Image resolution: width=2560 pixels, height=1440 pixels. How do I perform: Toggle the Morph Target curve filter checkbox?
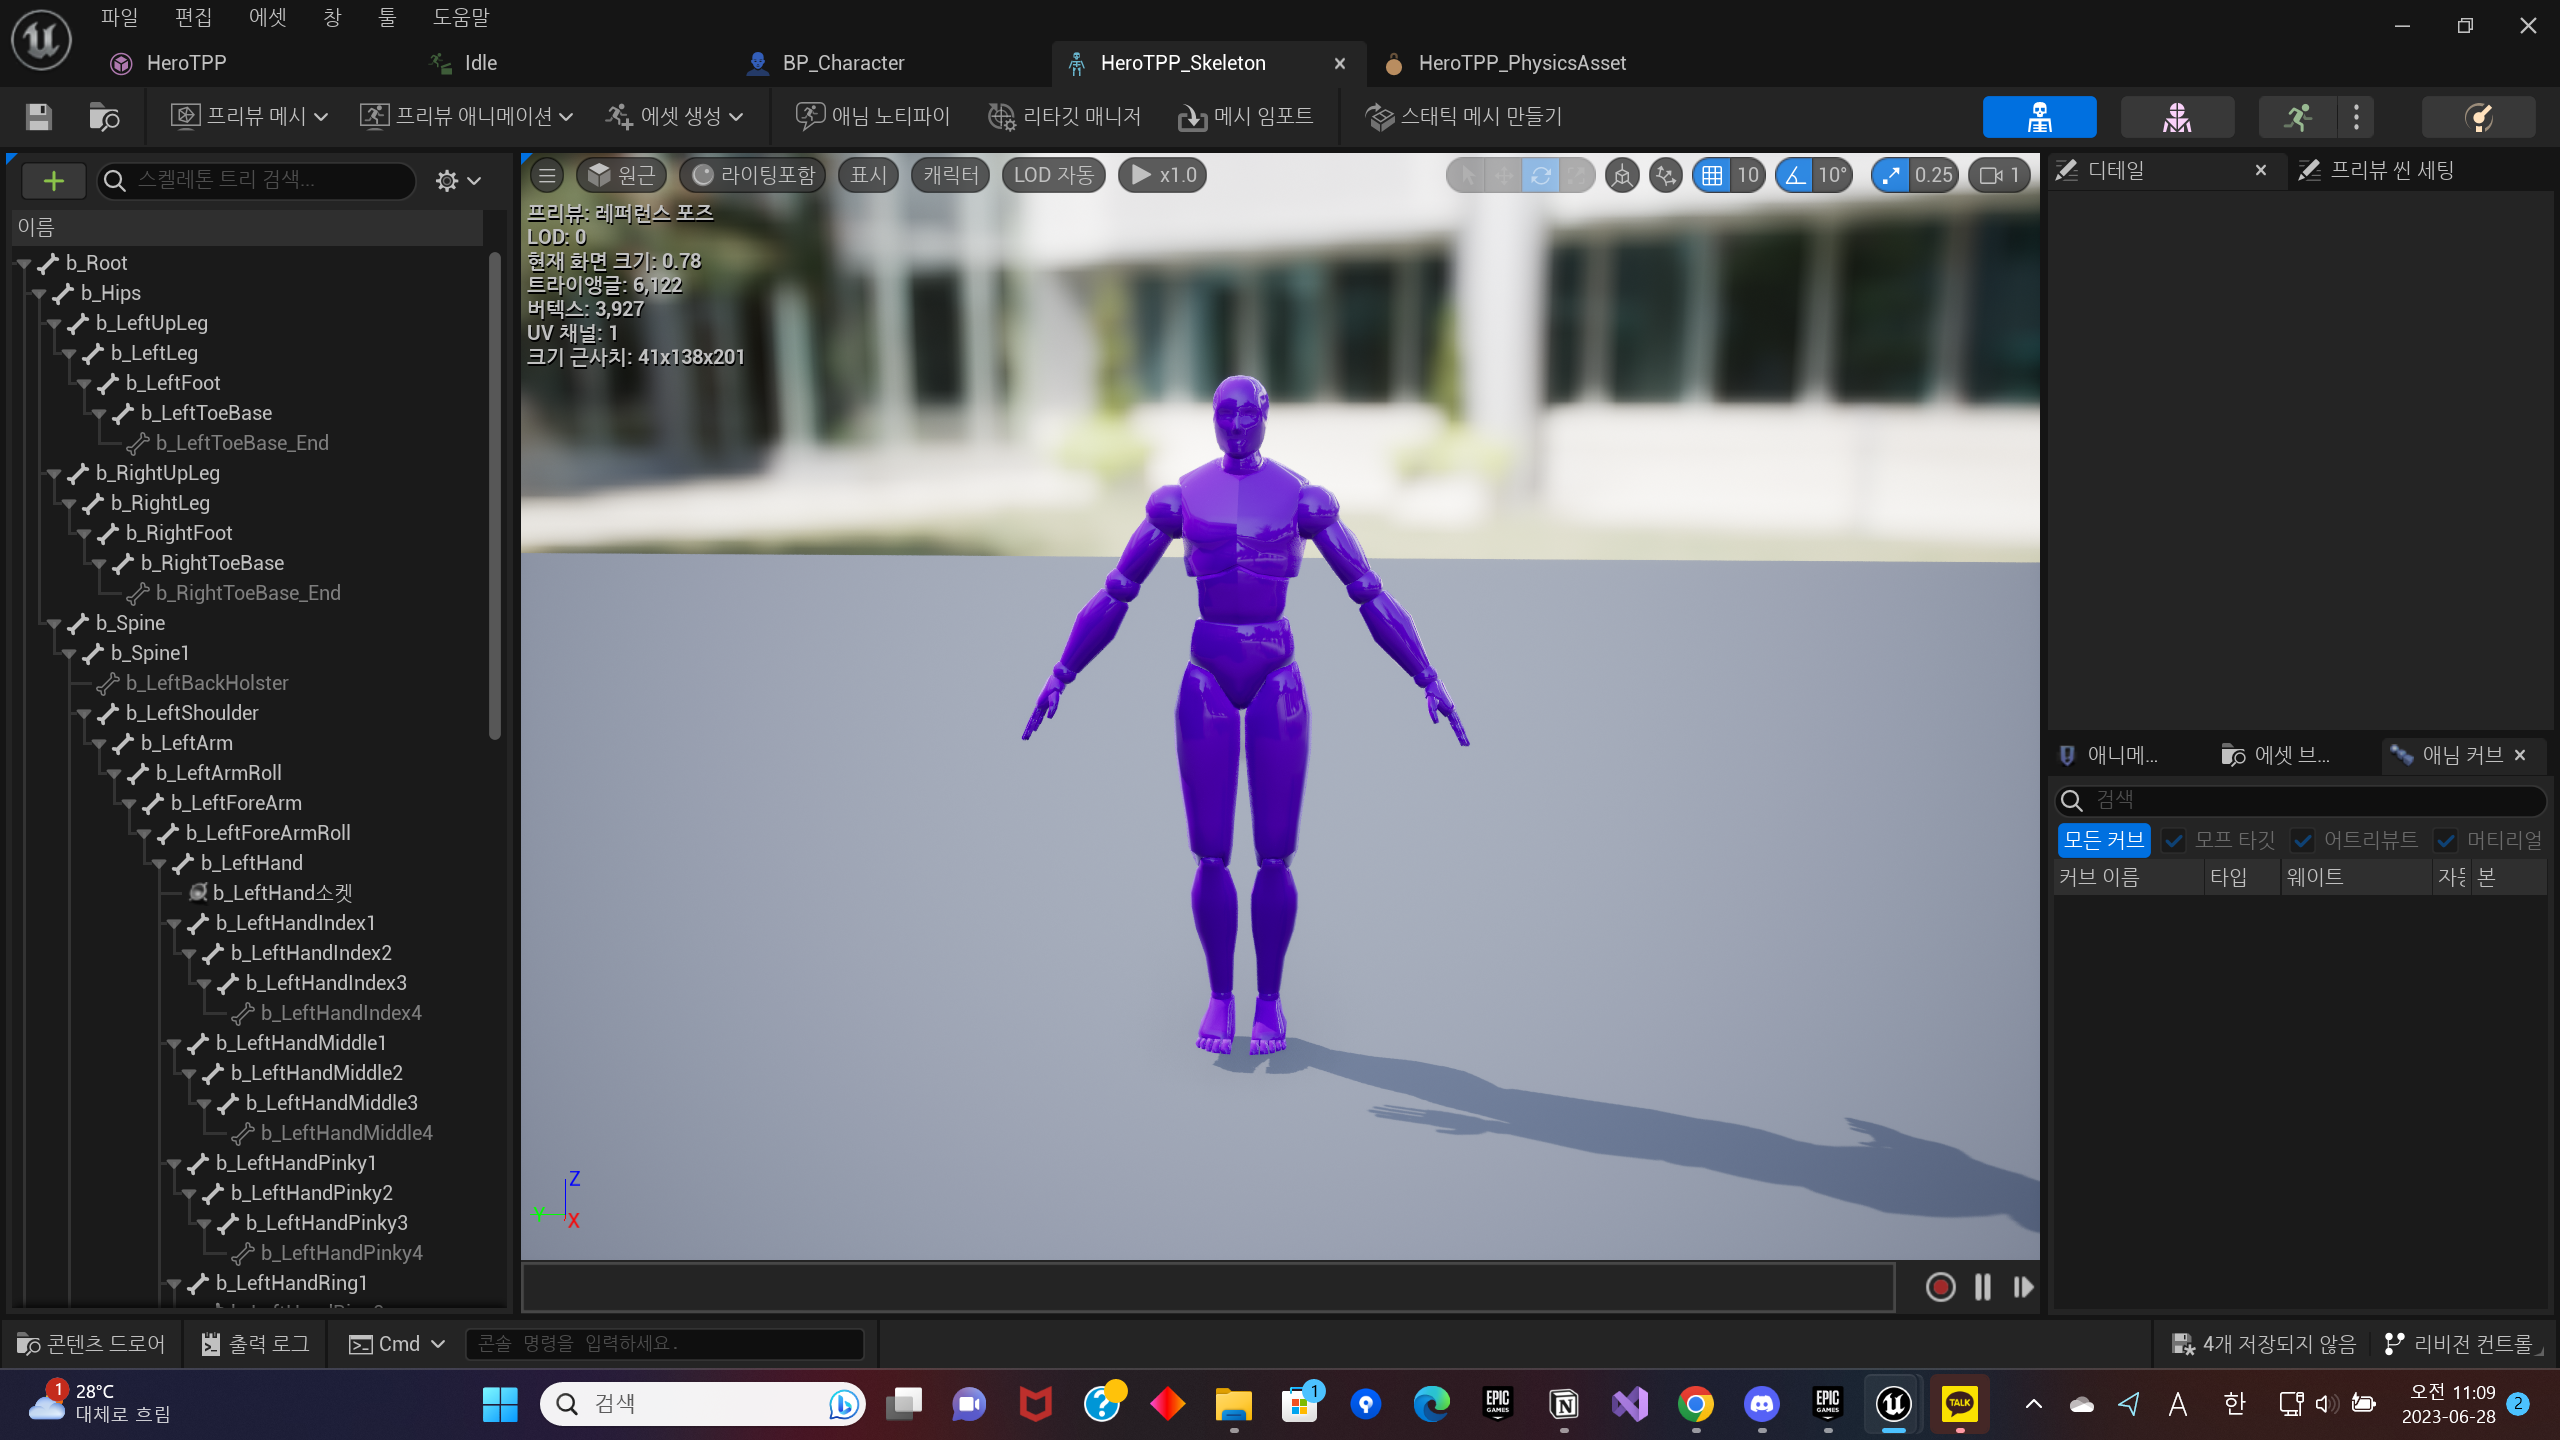[x=2174, y=840]
